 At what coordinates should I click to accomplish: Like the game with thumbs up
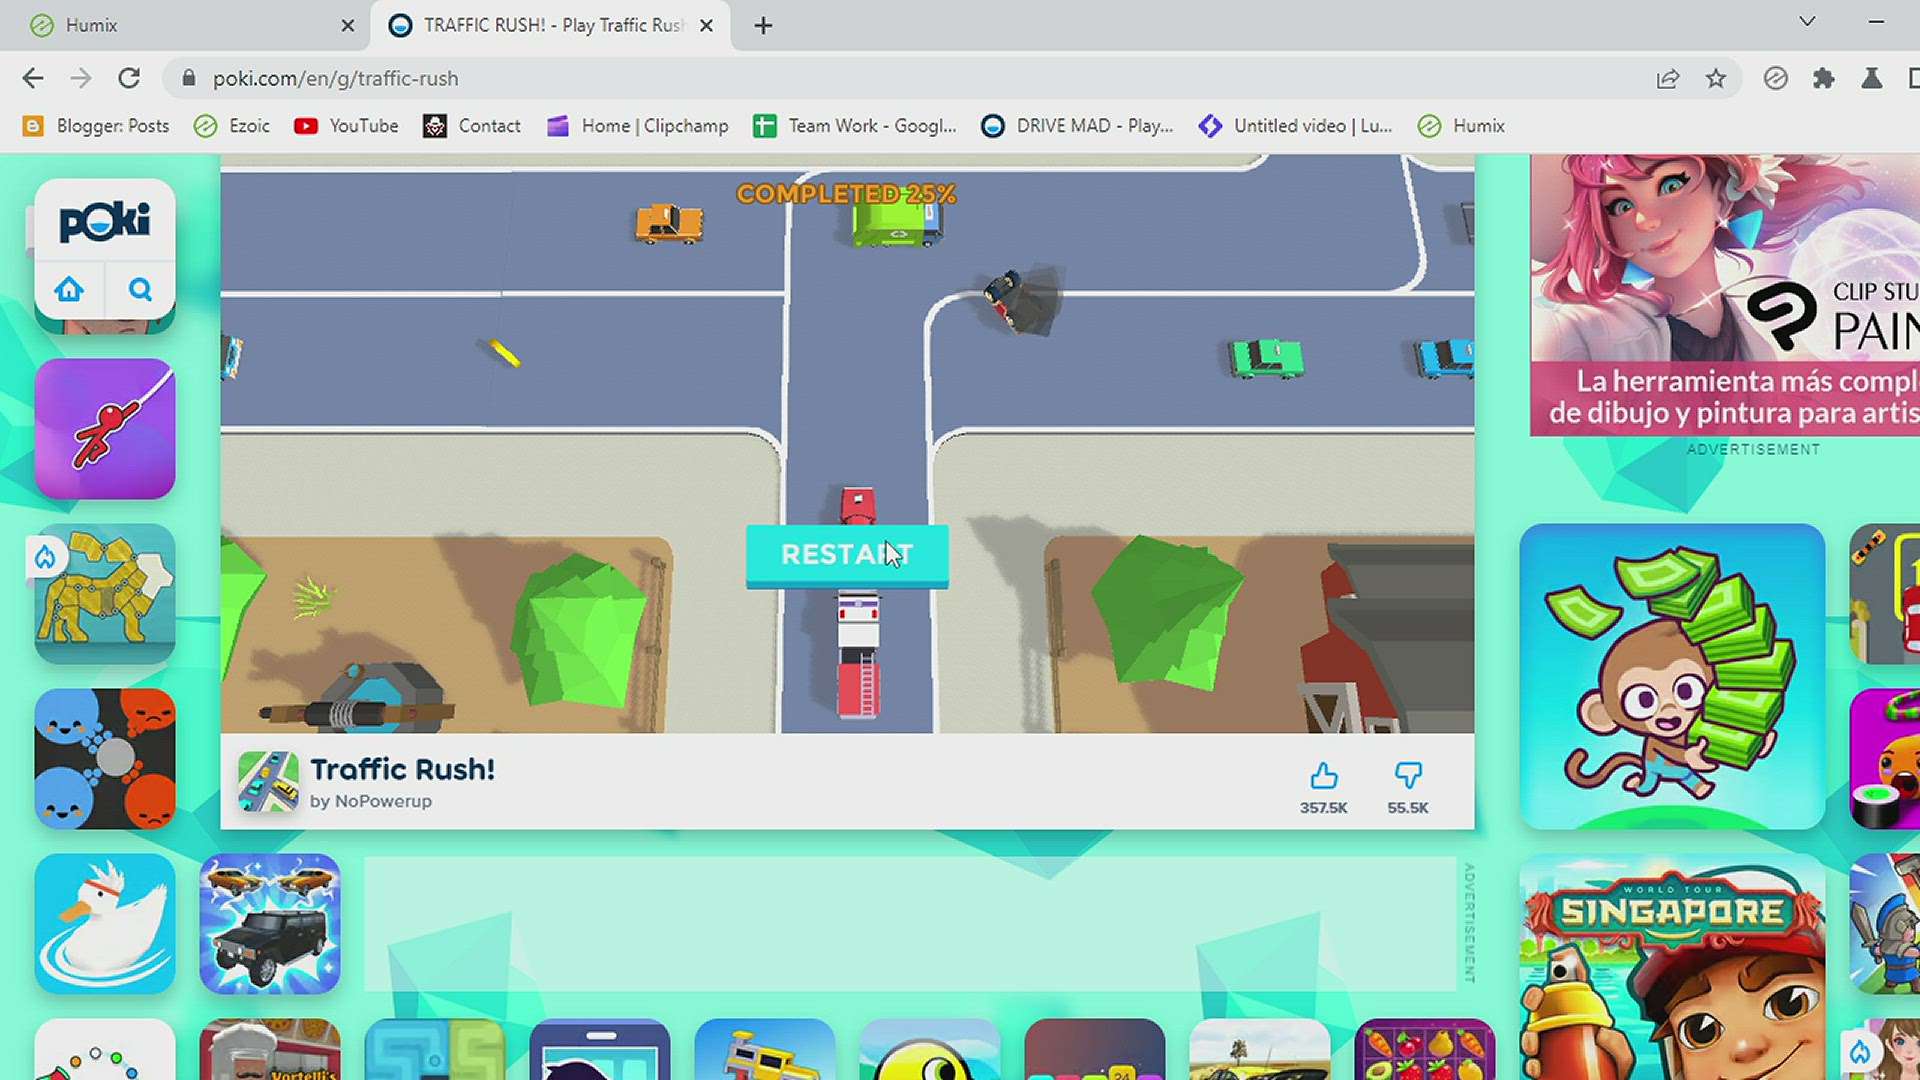[x=1323, y=776]
